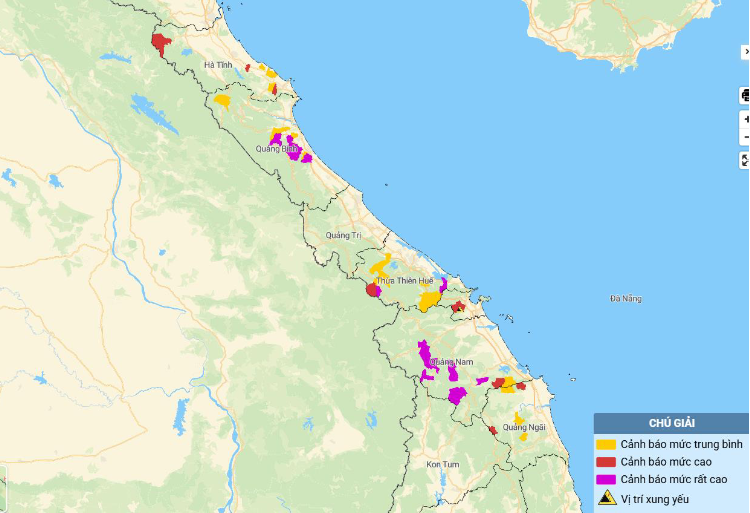Click the Đà Nẵng label
This screenshot has width=750, height=513.
click(625, 299)
